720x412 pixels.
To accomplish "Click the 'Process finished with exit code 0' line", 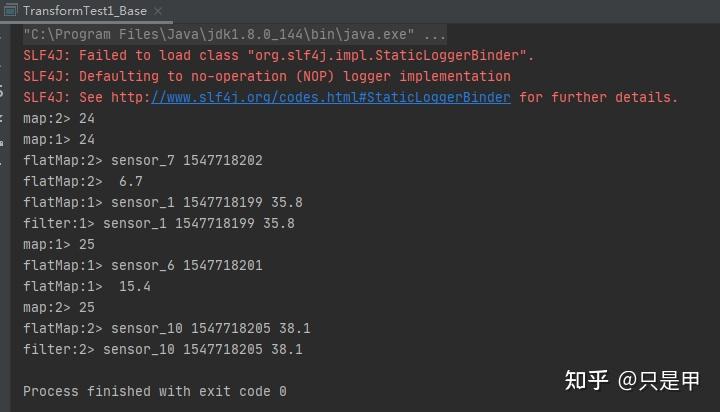I will pyautogui.click(x=155, y=391).
